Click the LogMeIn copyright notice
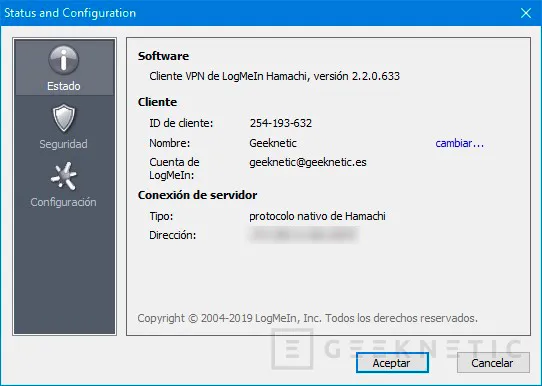Viewport: 542px width, 386px height. pyautogui.click(x=307, y=318)
